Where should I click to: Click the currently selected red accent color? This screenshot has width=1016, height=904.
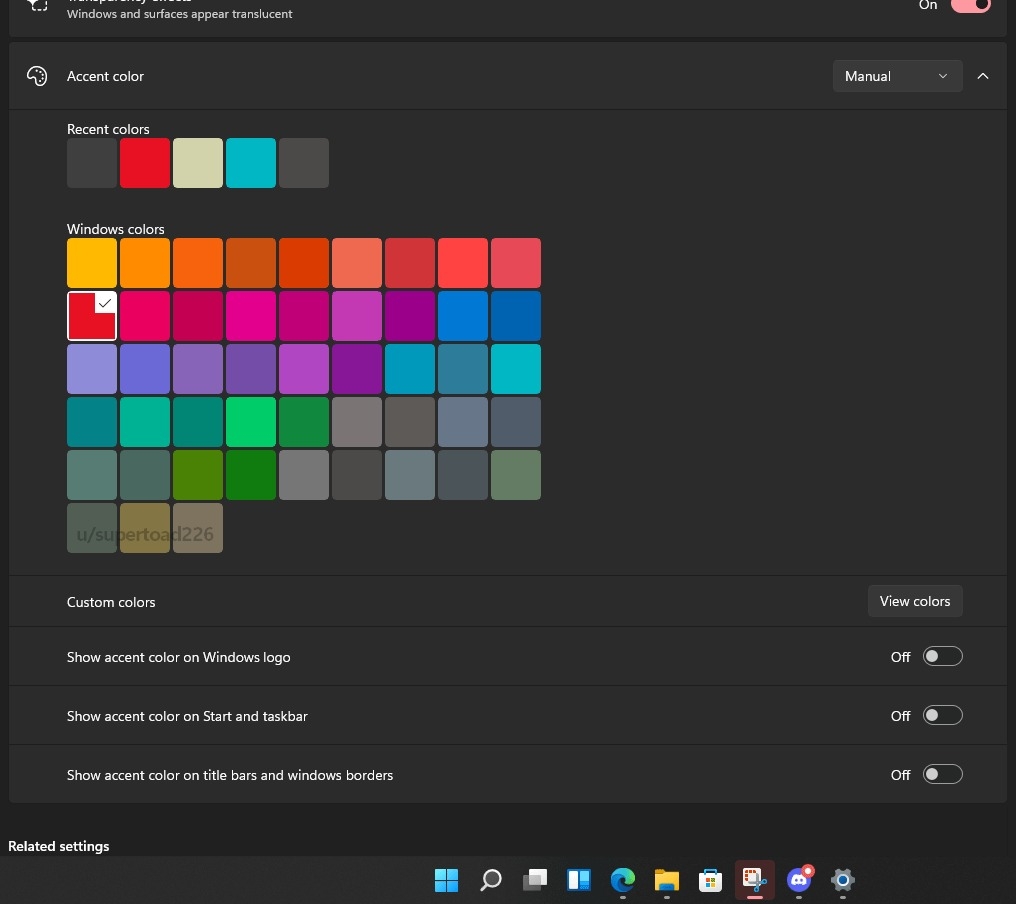click(x=91, y=315)
